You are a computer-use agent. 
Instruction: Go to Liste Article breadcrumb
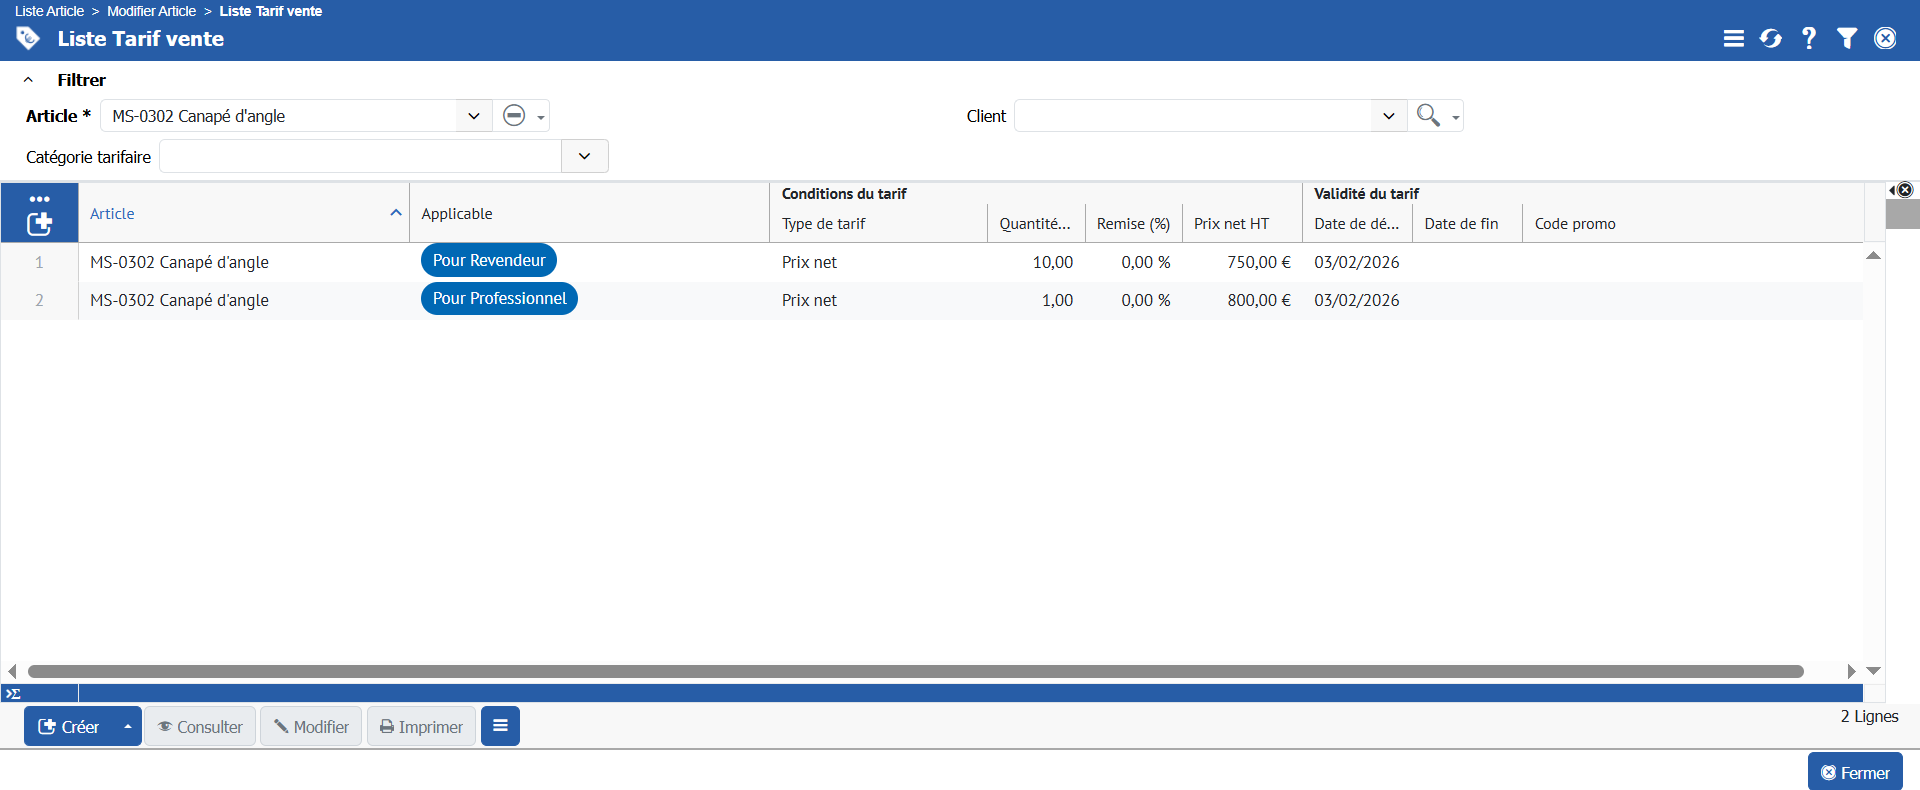(x=49, y=11)
